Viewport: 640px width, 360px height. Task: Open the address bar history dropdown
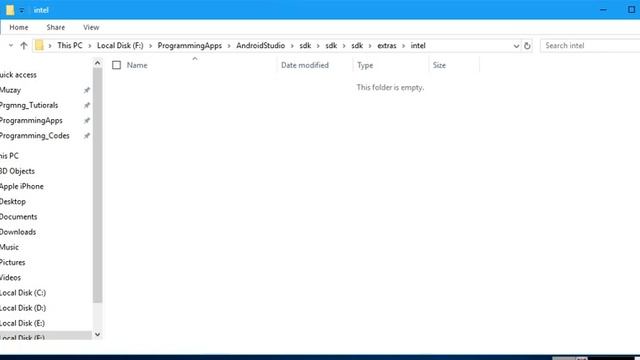pyautogui.click(x=516, y=46)
